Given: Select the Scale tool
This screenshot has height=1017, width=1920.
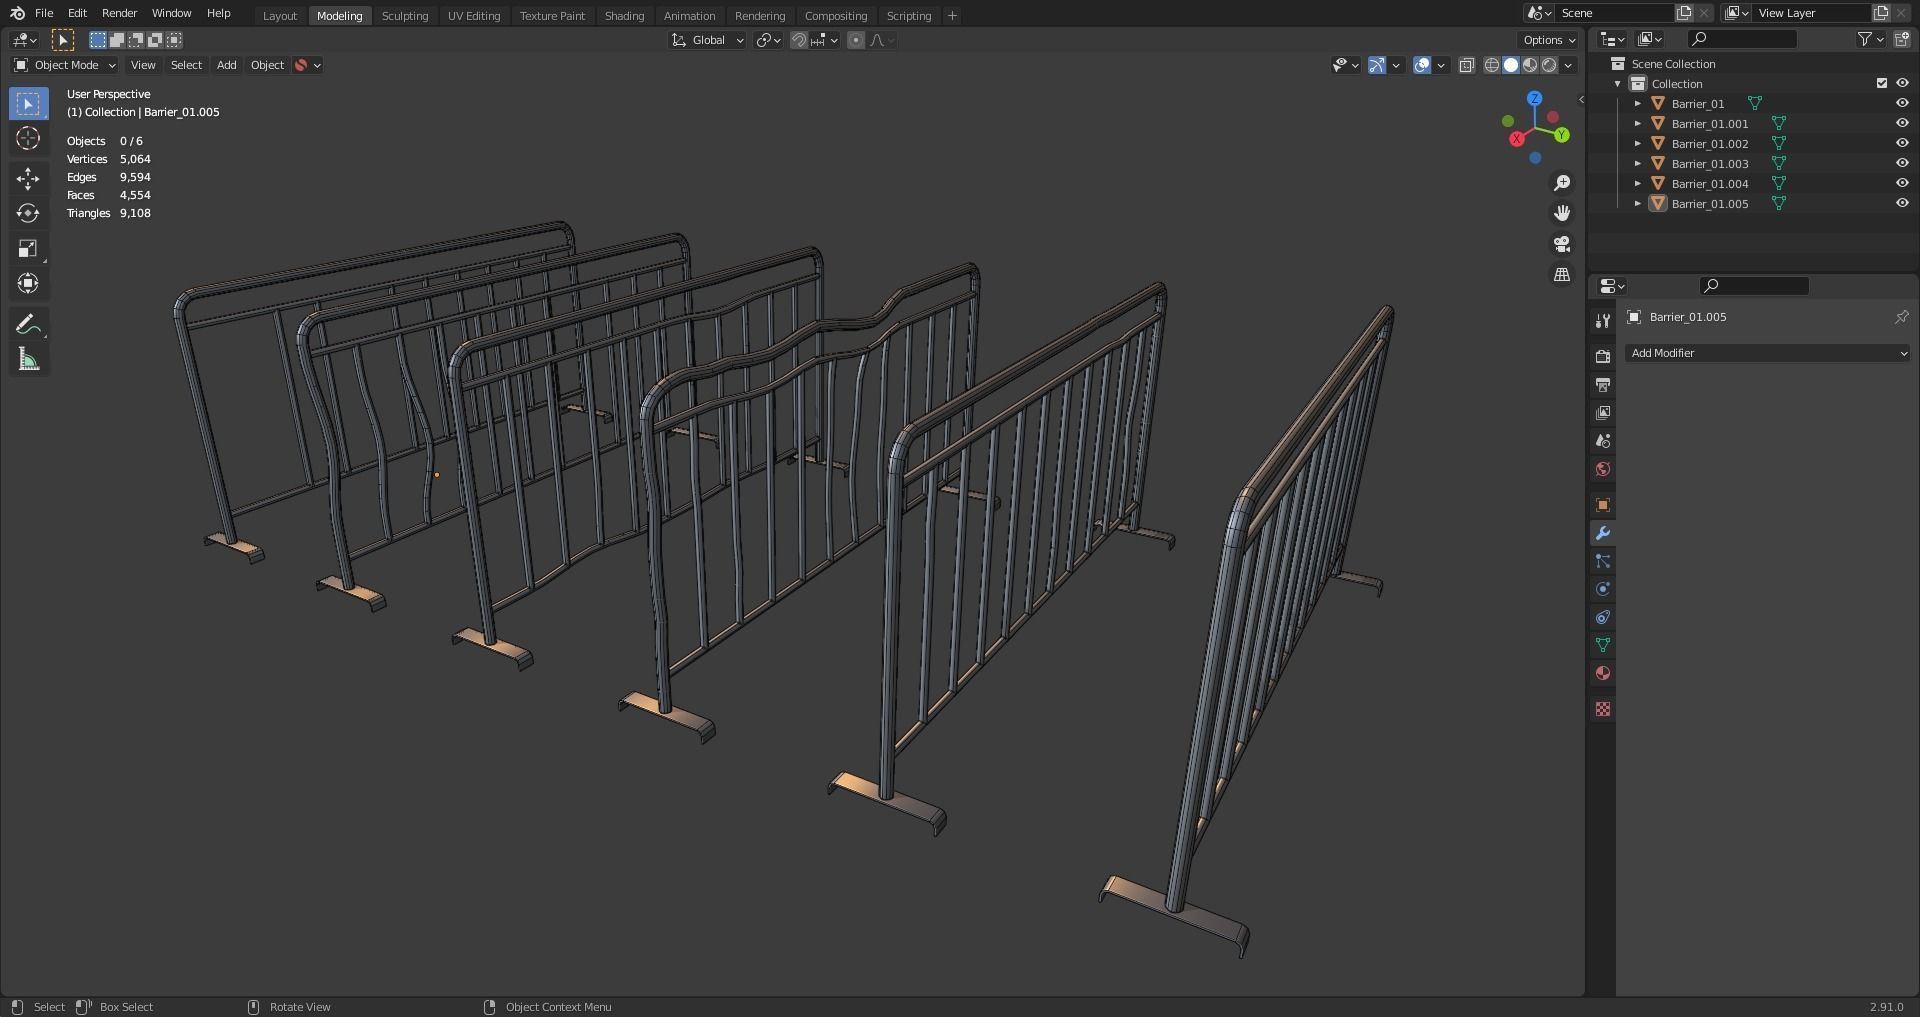Looking at the screenshot, I should coord(28,248).
